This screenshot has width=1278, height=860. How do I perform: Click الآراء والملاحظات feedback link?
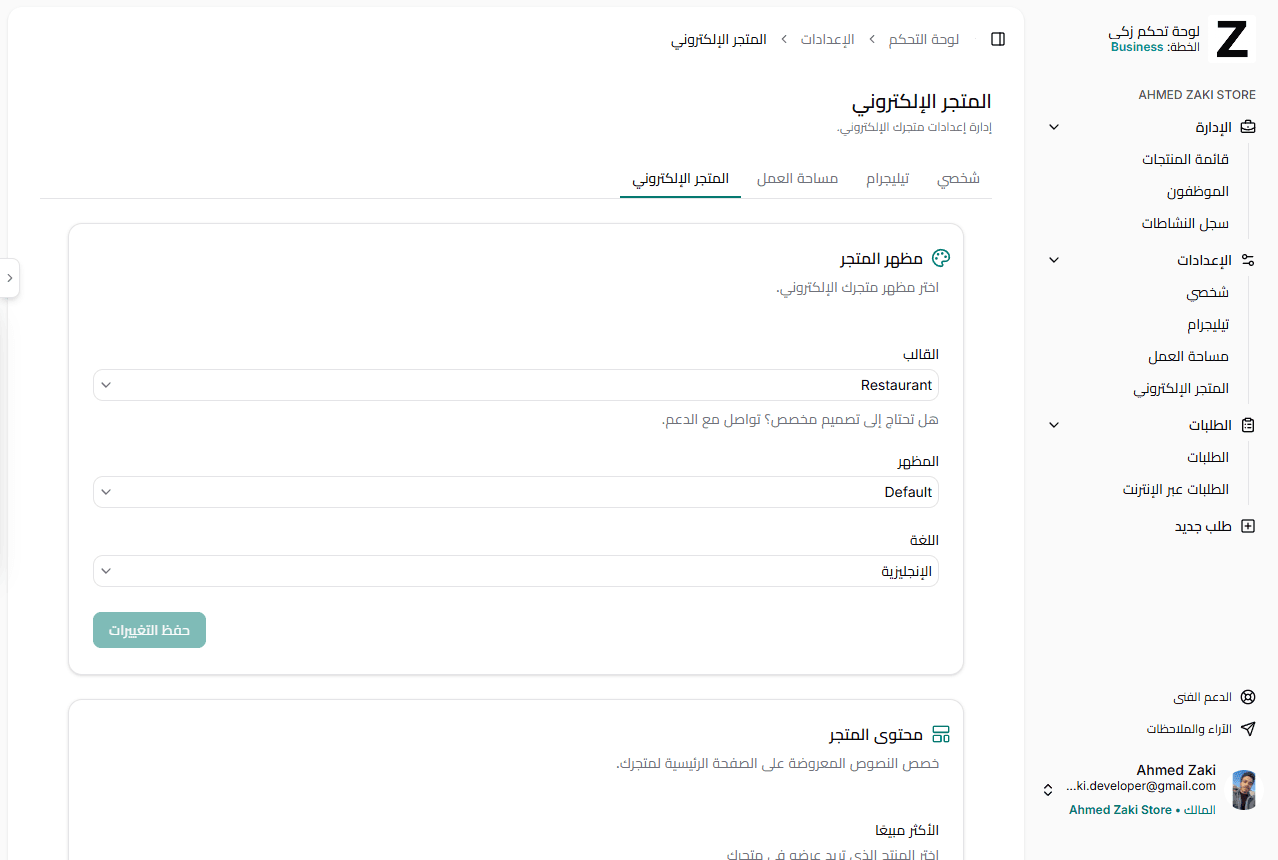(1189, 729)
